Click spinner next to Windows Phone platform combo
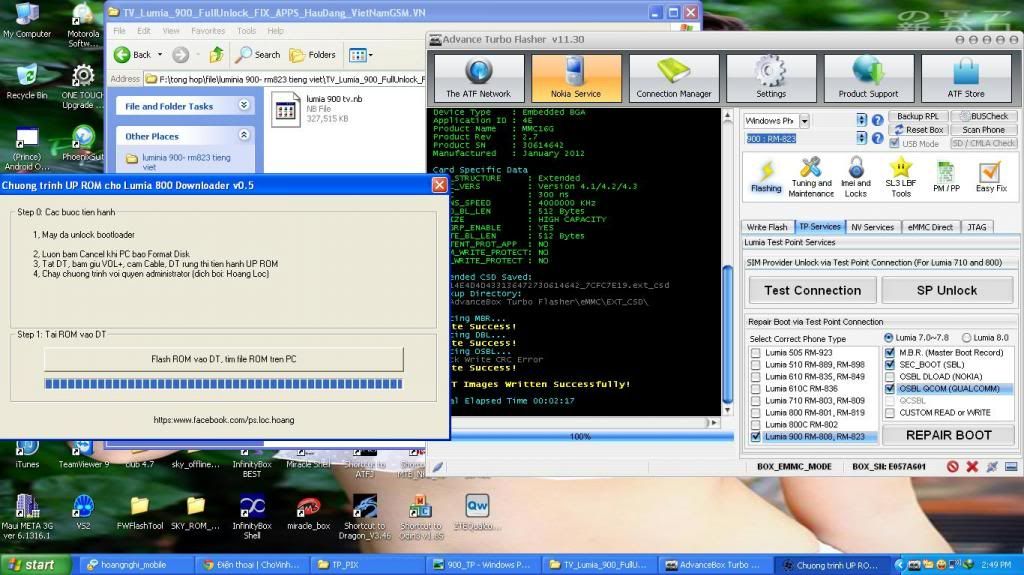Screen dimensions: 1024x575 point(861,120)
